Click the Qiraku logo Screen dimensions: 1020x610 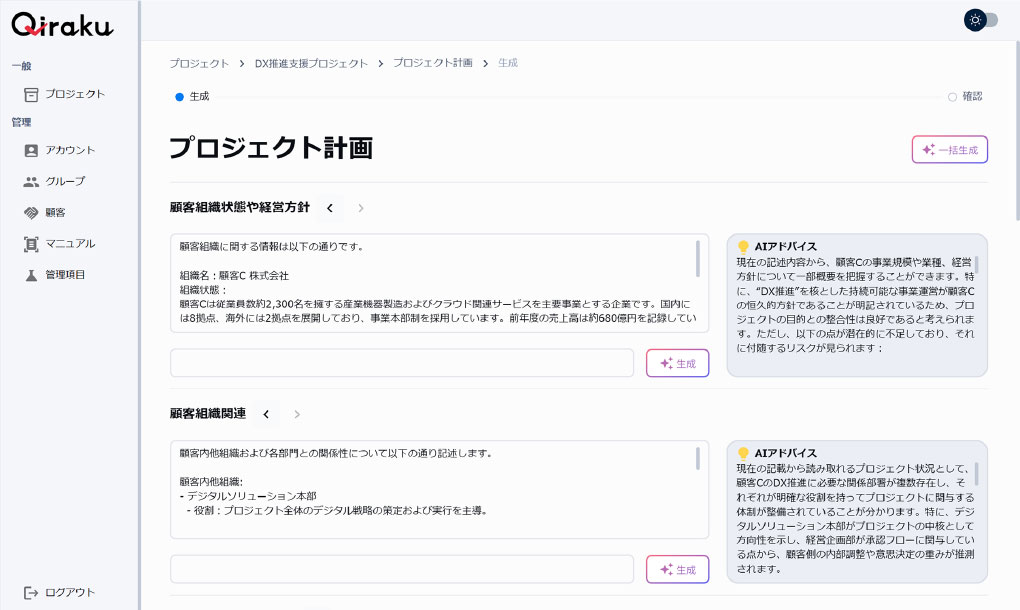62,26
